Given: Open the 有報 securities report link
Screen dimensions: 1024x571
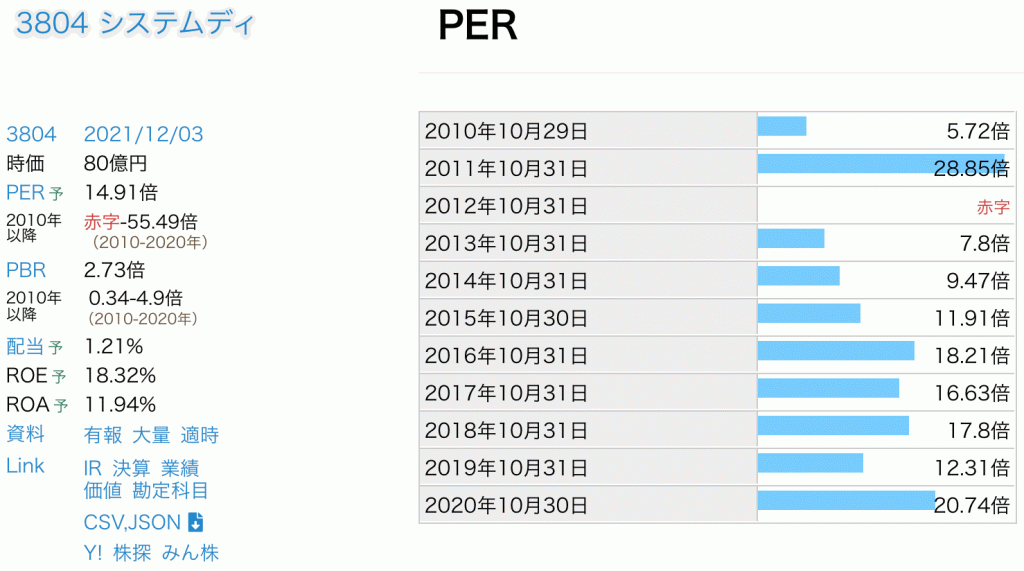Looking at the screenshot, I should [x=103, y=435].
